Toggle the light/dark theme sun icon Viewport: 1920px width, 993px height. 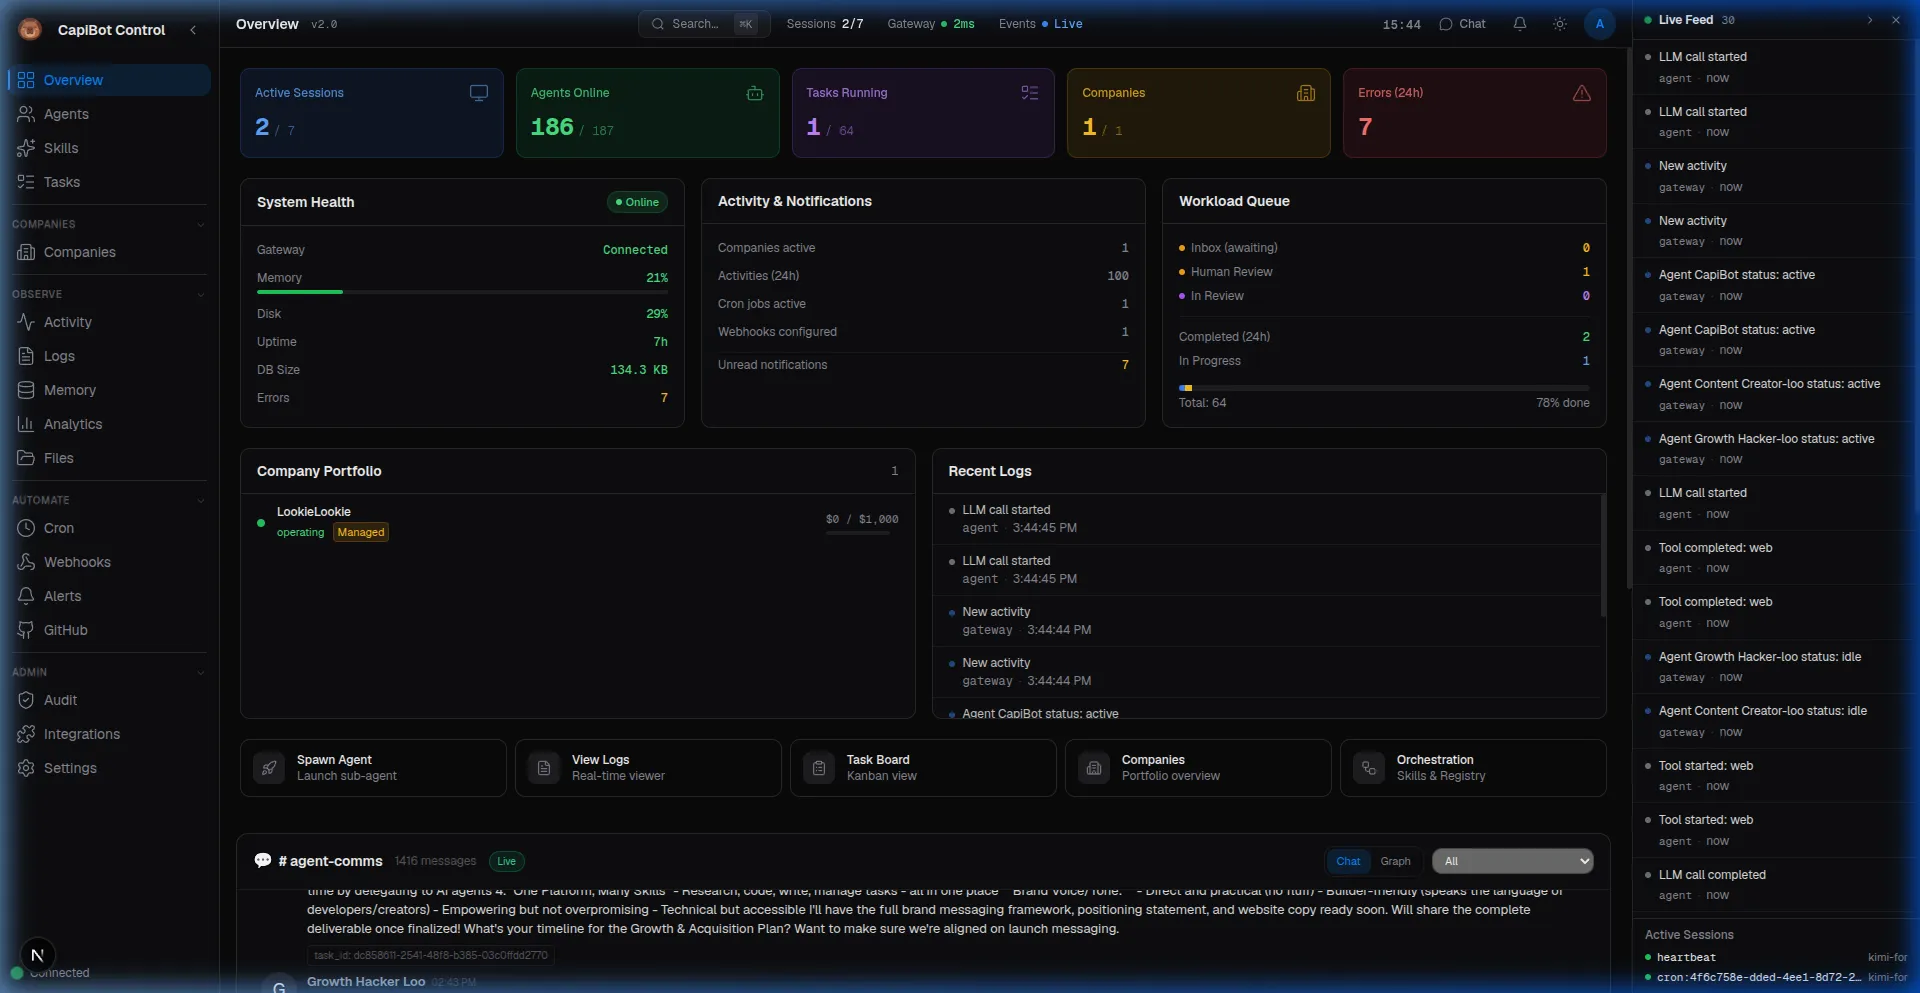1559,24
